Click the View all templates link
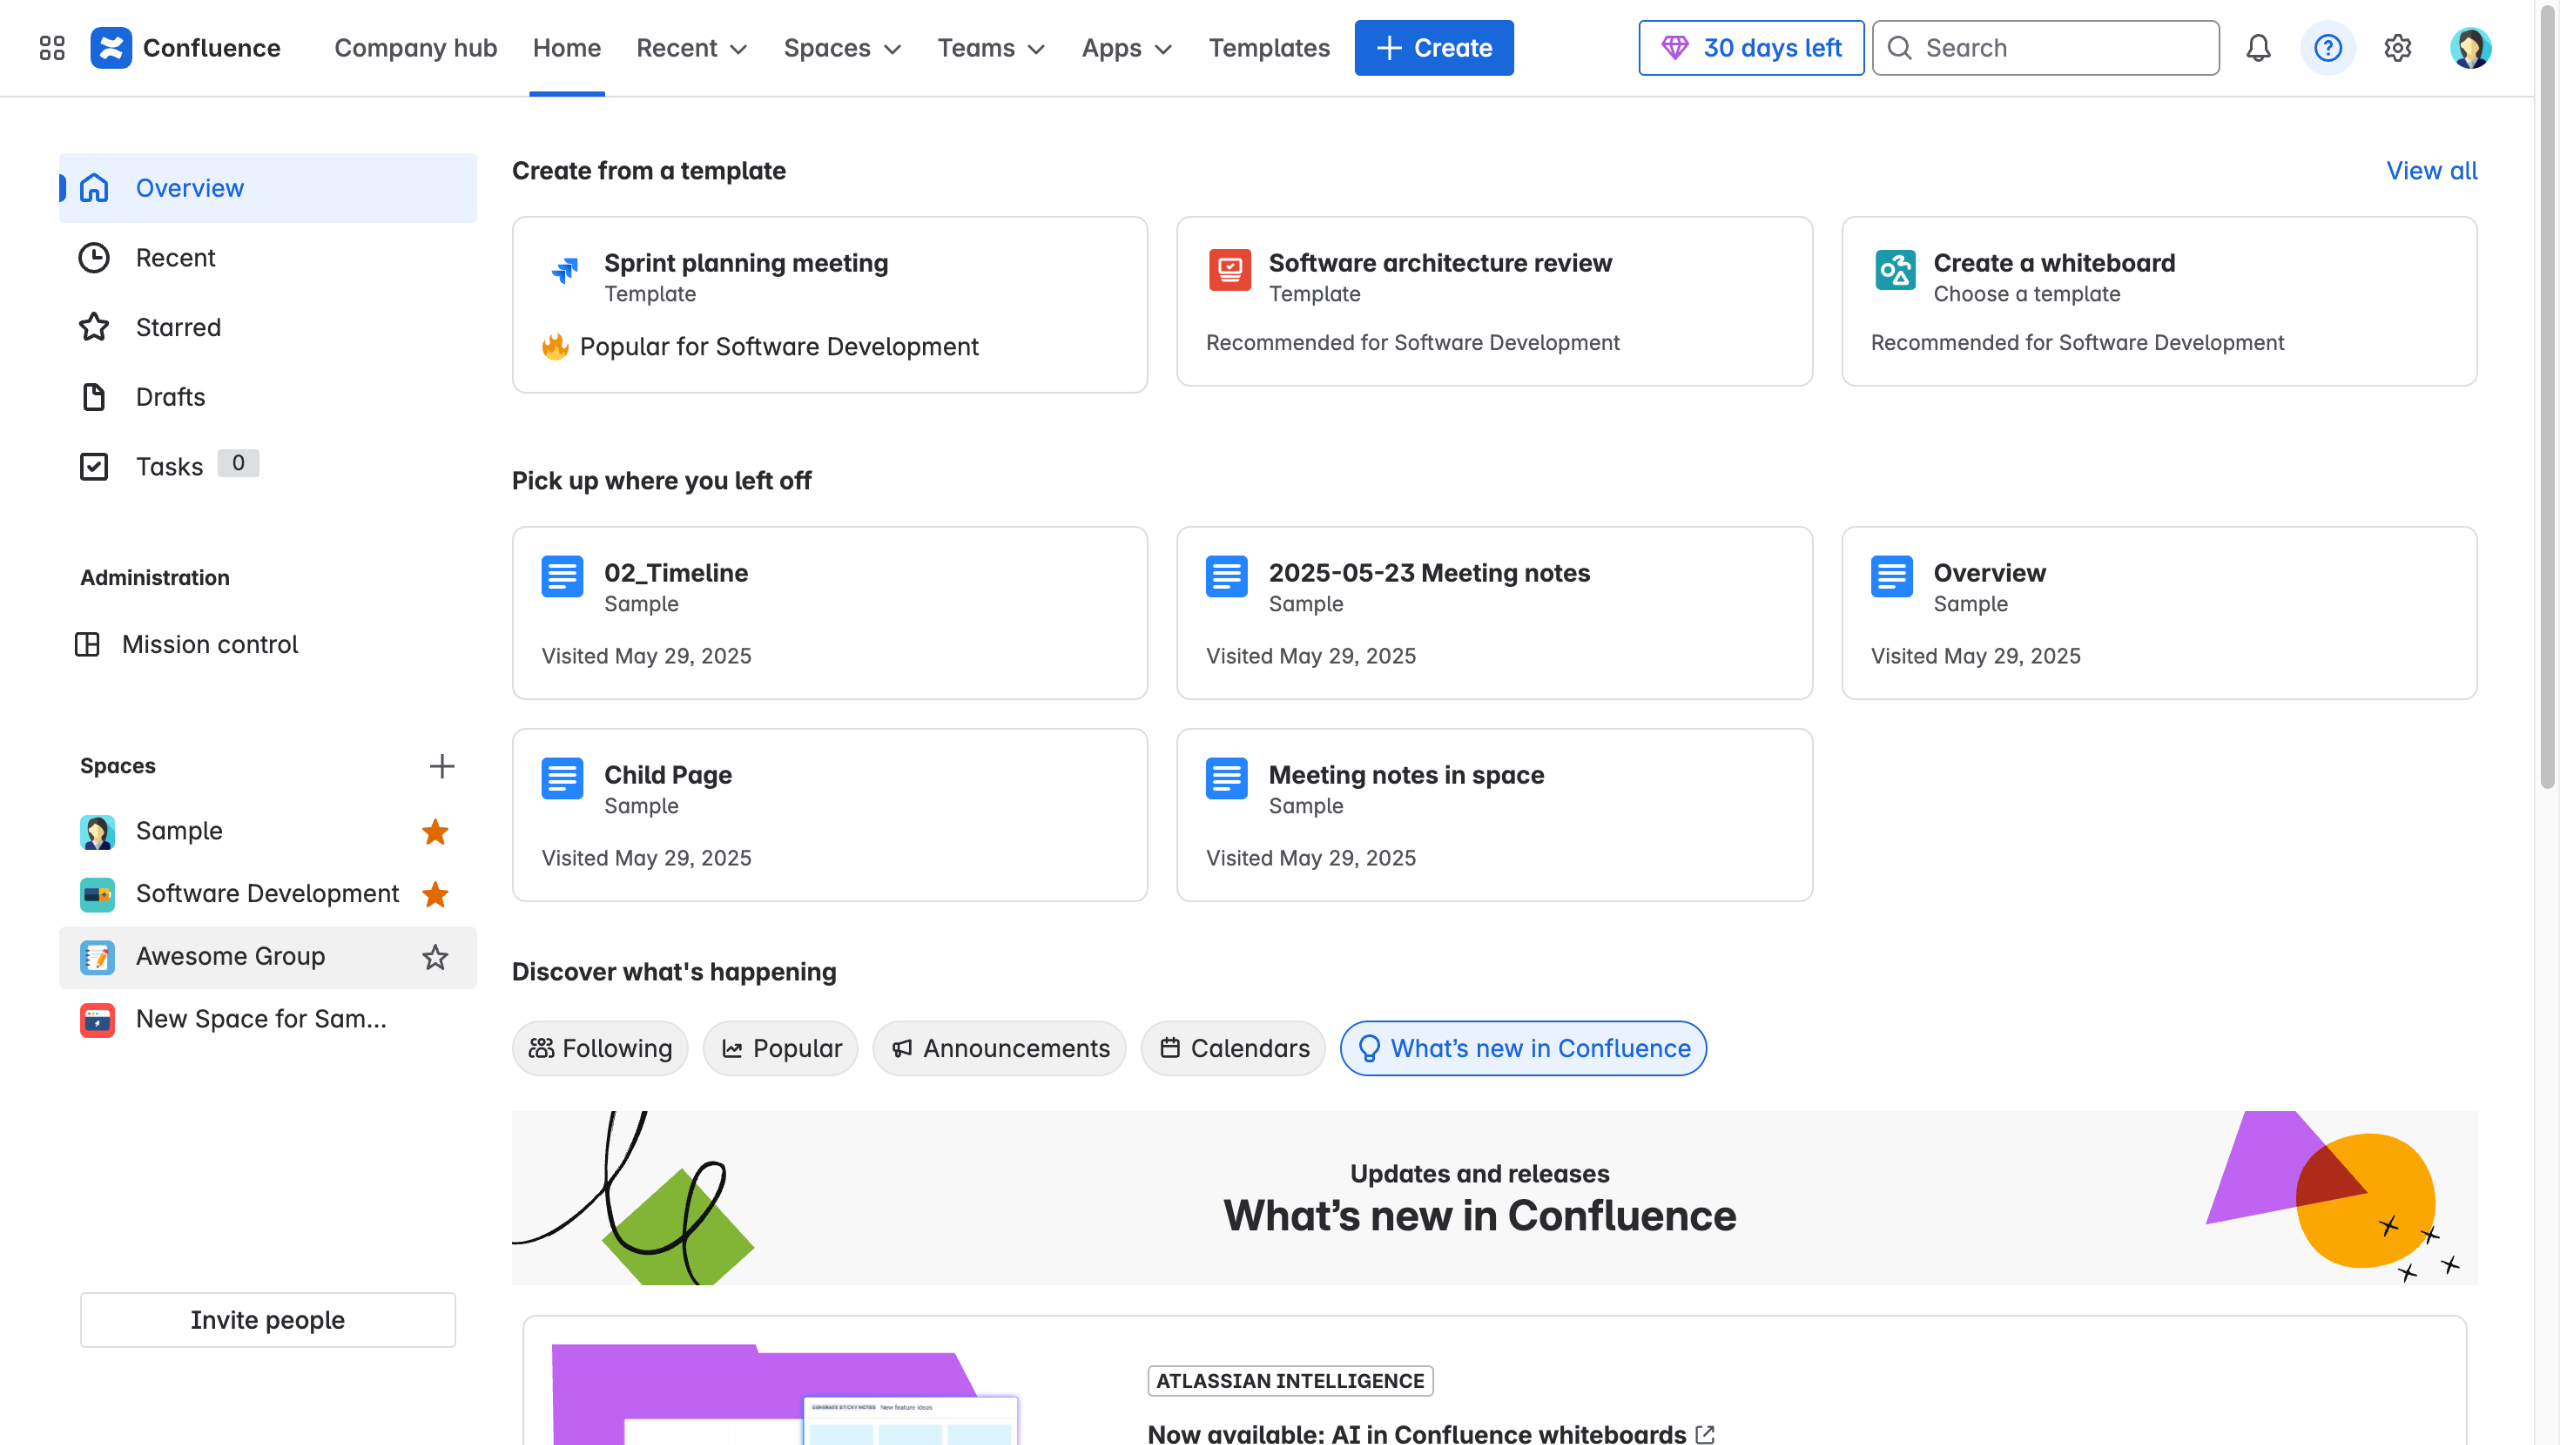Screen dimensions: 2560x1445 (x=2431, y=171)
